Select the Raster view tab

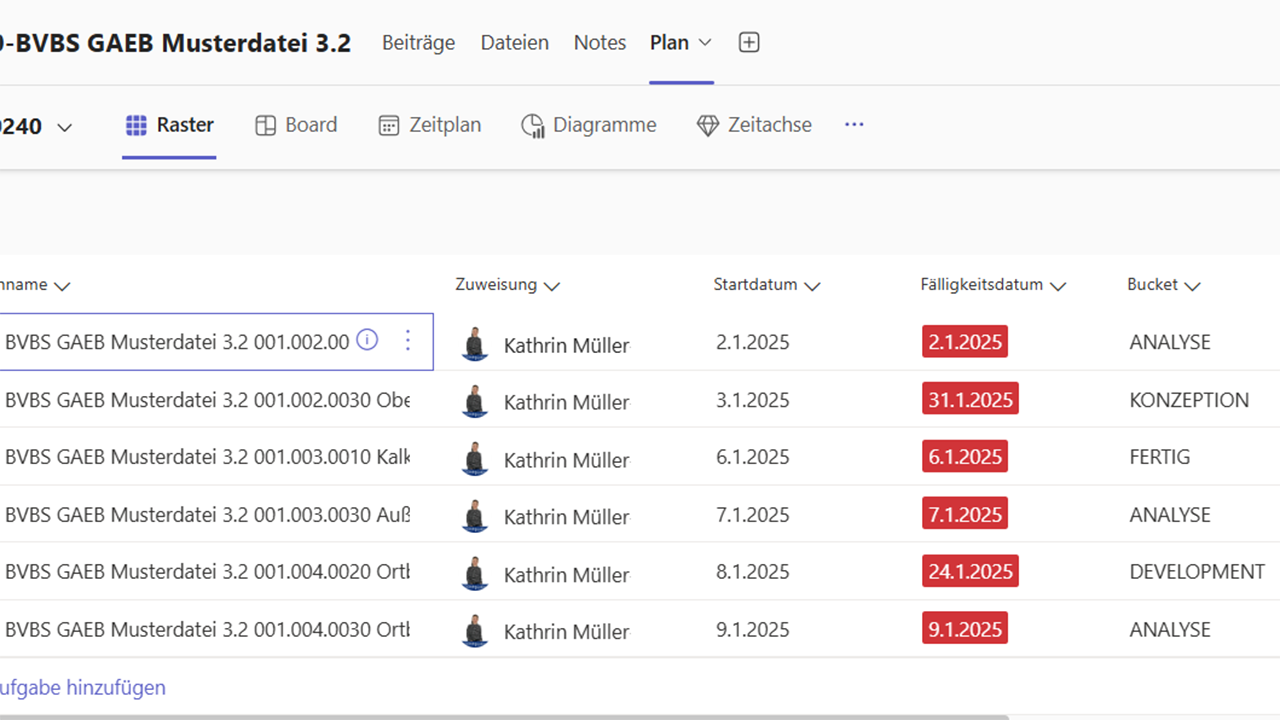coord(170,125)
